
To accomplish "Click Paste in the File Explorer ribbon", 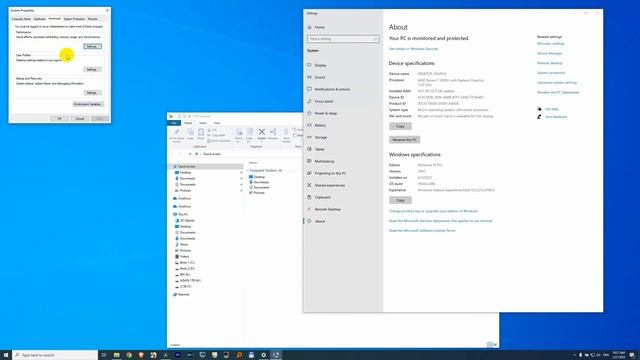I will click(201, 134).
